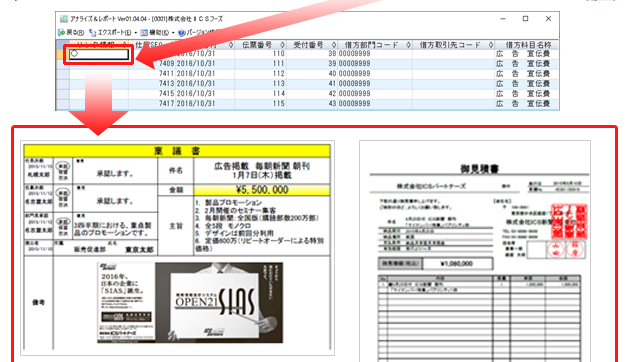Click the 戻る back toolbar icon
This screenshot has width=630, height=362.
click(x=62, y=32)
